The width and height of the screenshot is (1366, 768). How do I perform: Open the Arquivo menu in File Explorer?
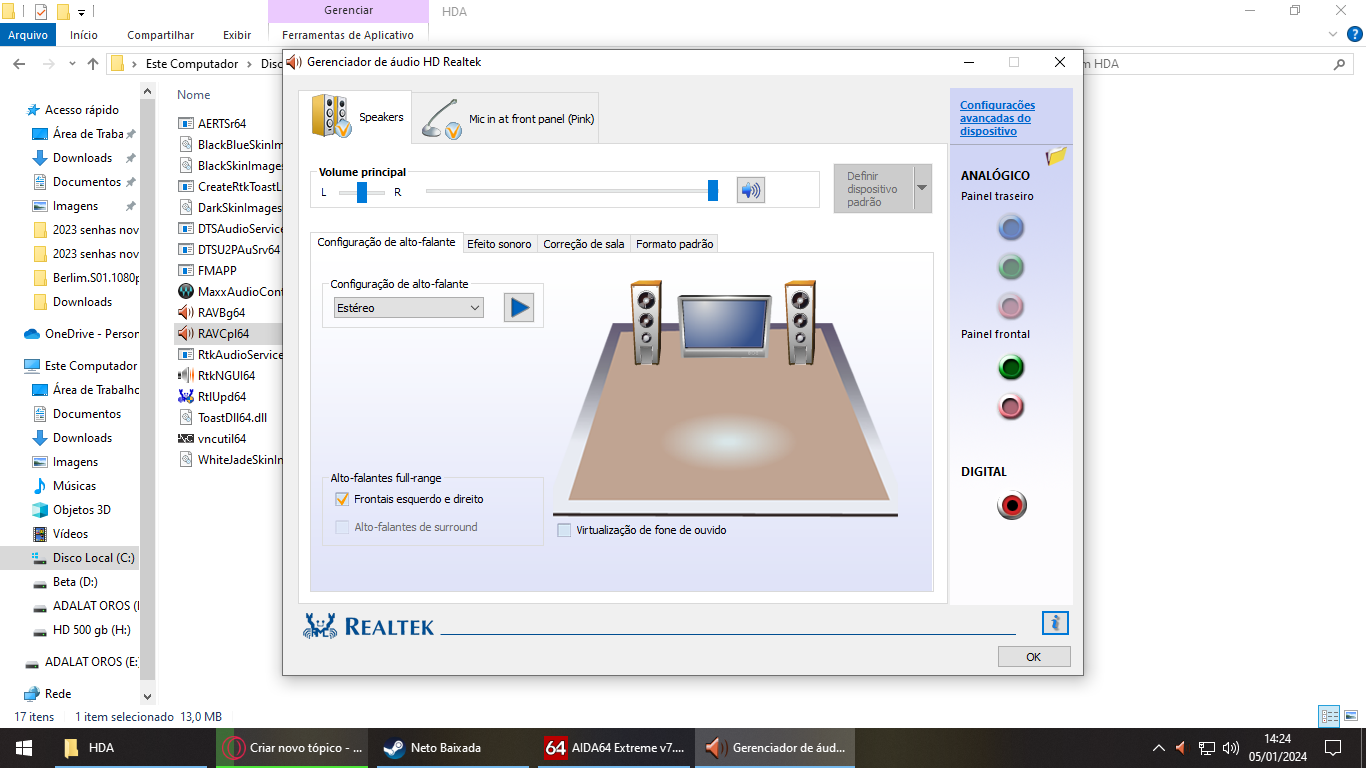point(28,35)
